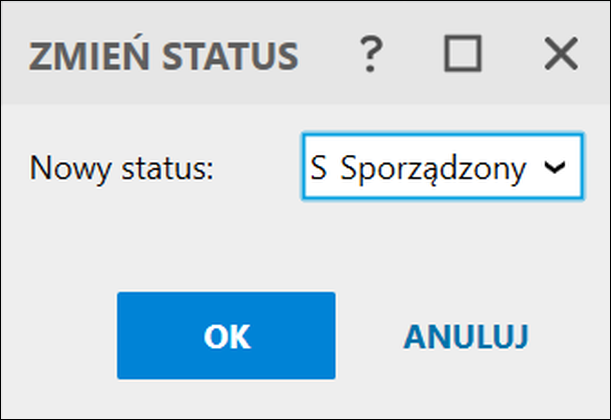Click the dialog title bar area
Viewport: 611px width, 420px height.
point(306,53)
